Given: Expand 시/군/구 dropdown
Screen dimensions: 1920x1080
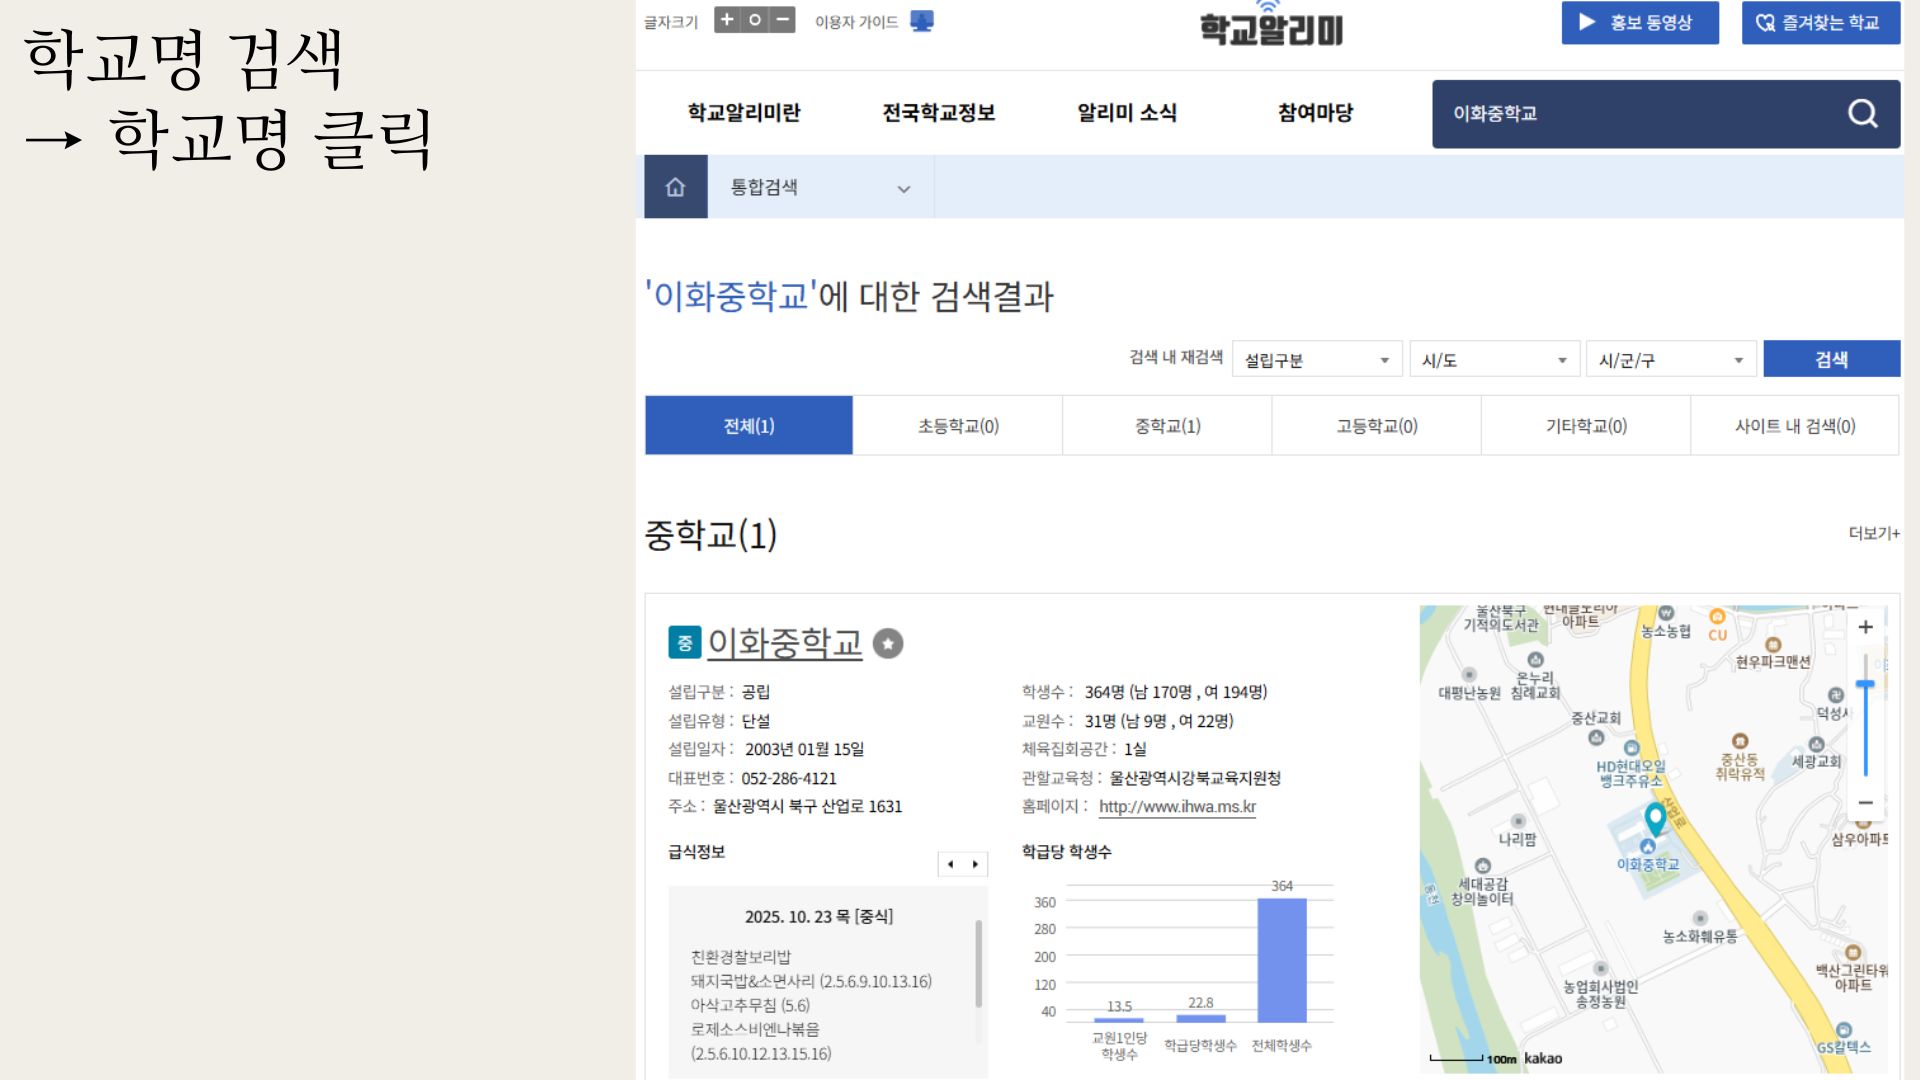Looking at the screenshot, I should tap(1670, 360).
